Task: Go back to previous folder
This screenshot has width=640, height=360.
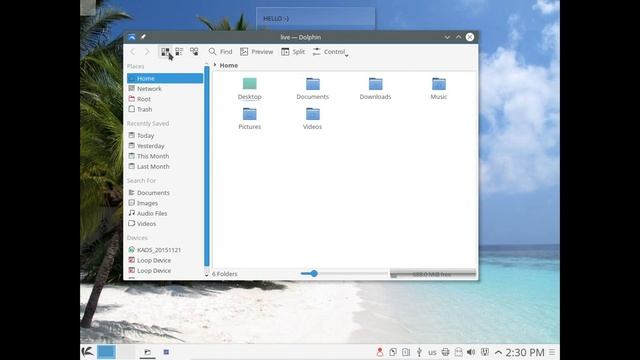Action: pos(133,52)
